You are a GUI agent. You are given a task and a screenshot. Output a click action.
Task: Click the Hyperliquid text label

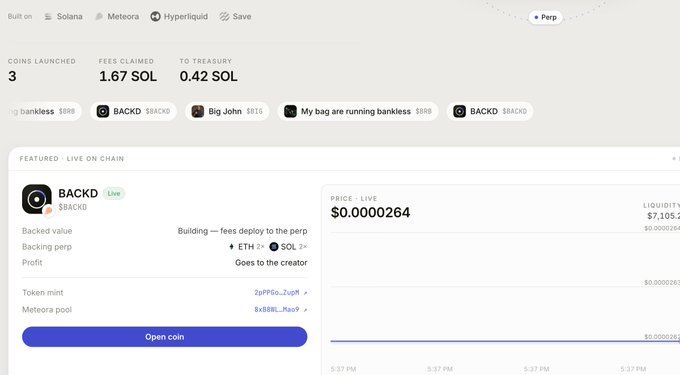coord(186,16)
